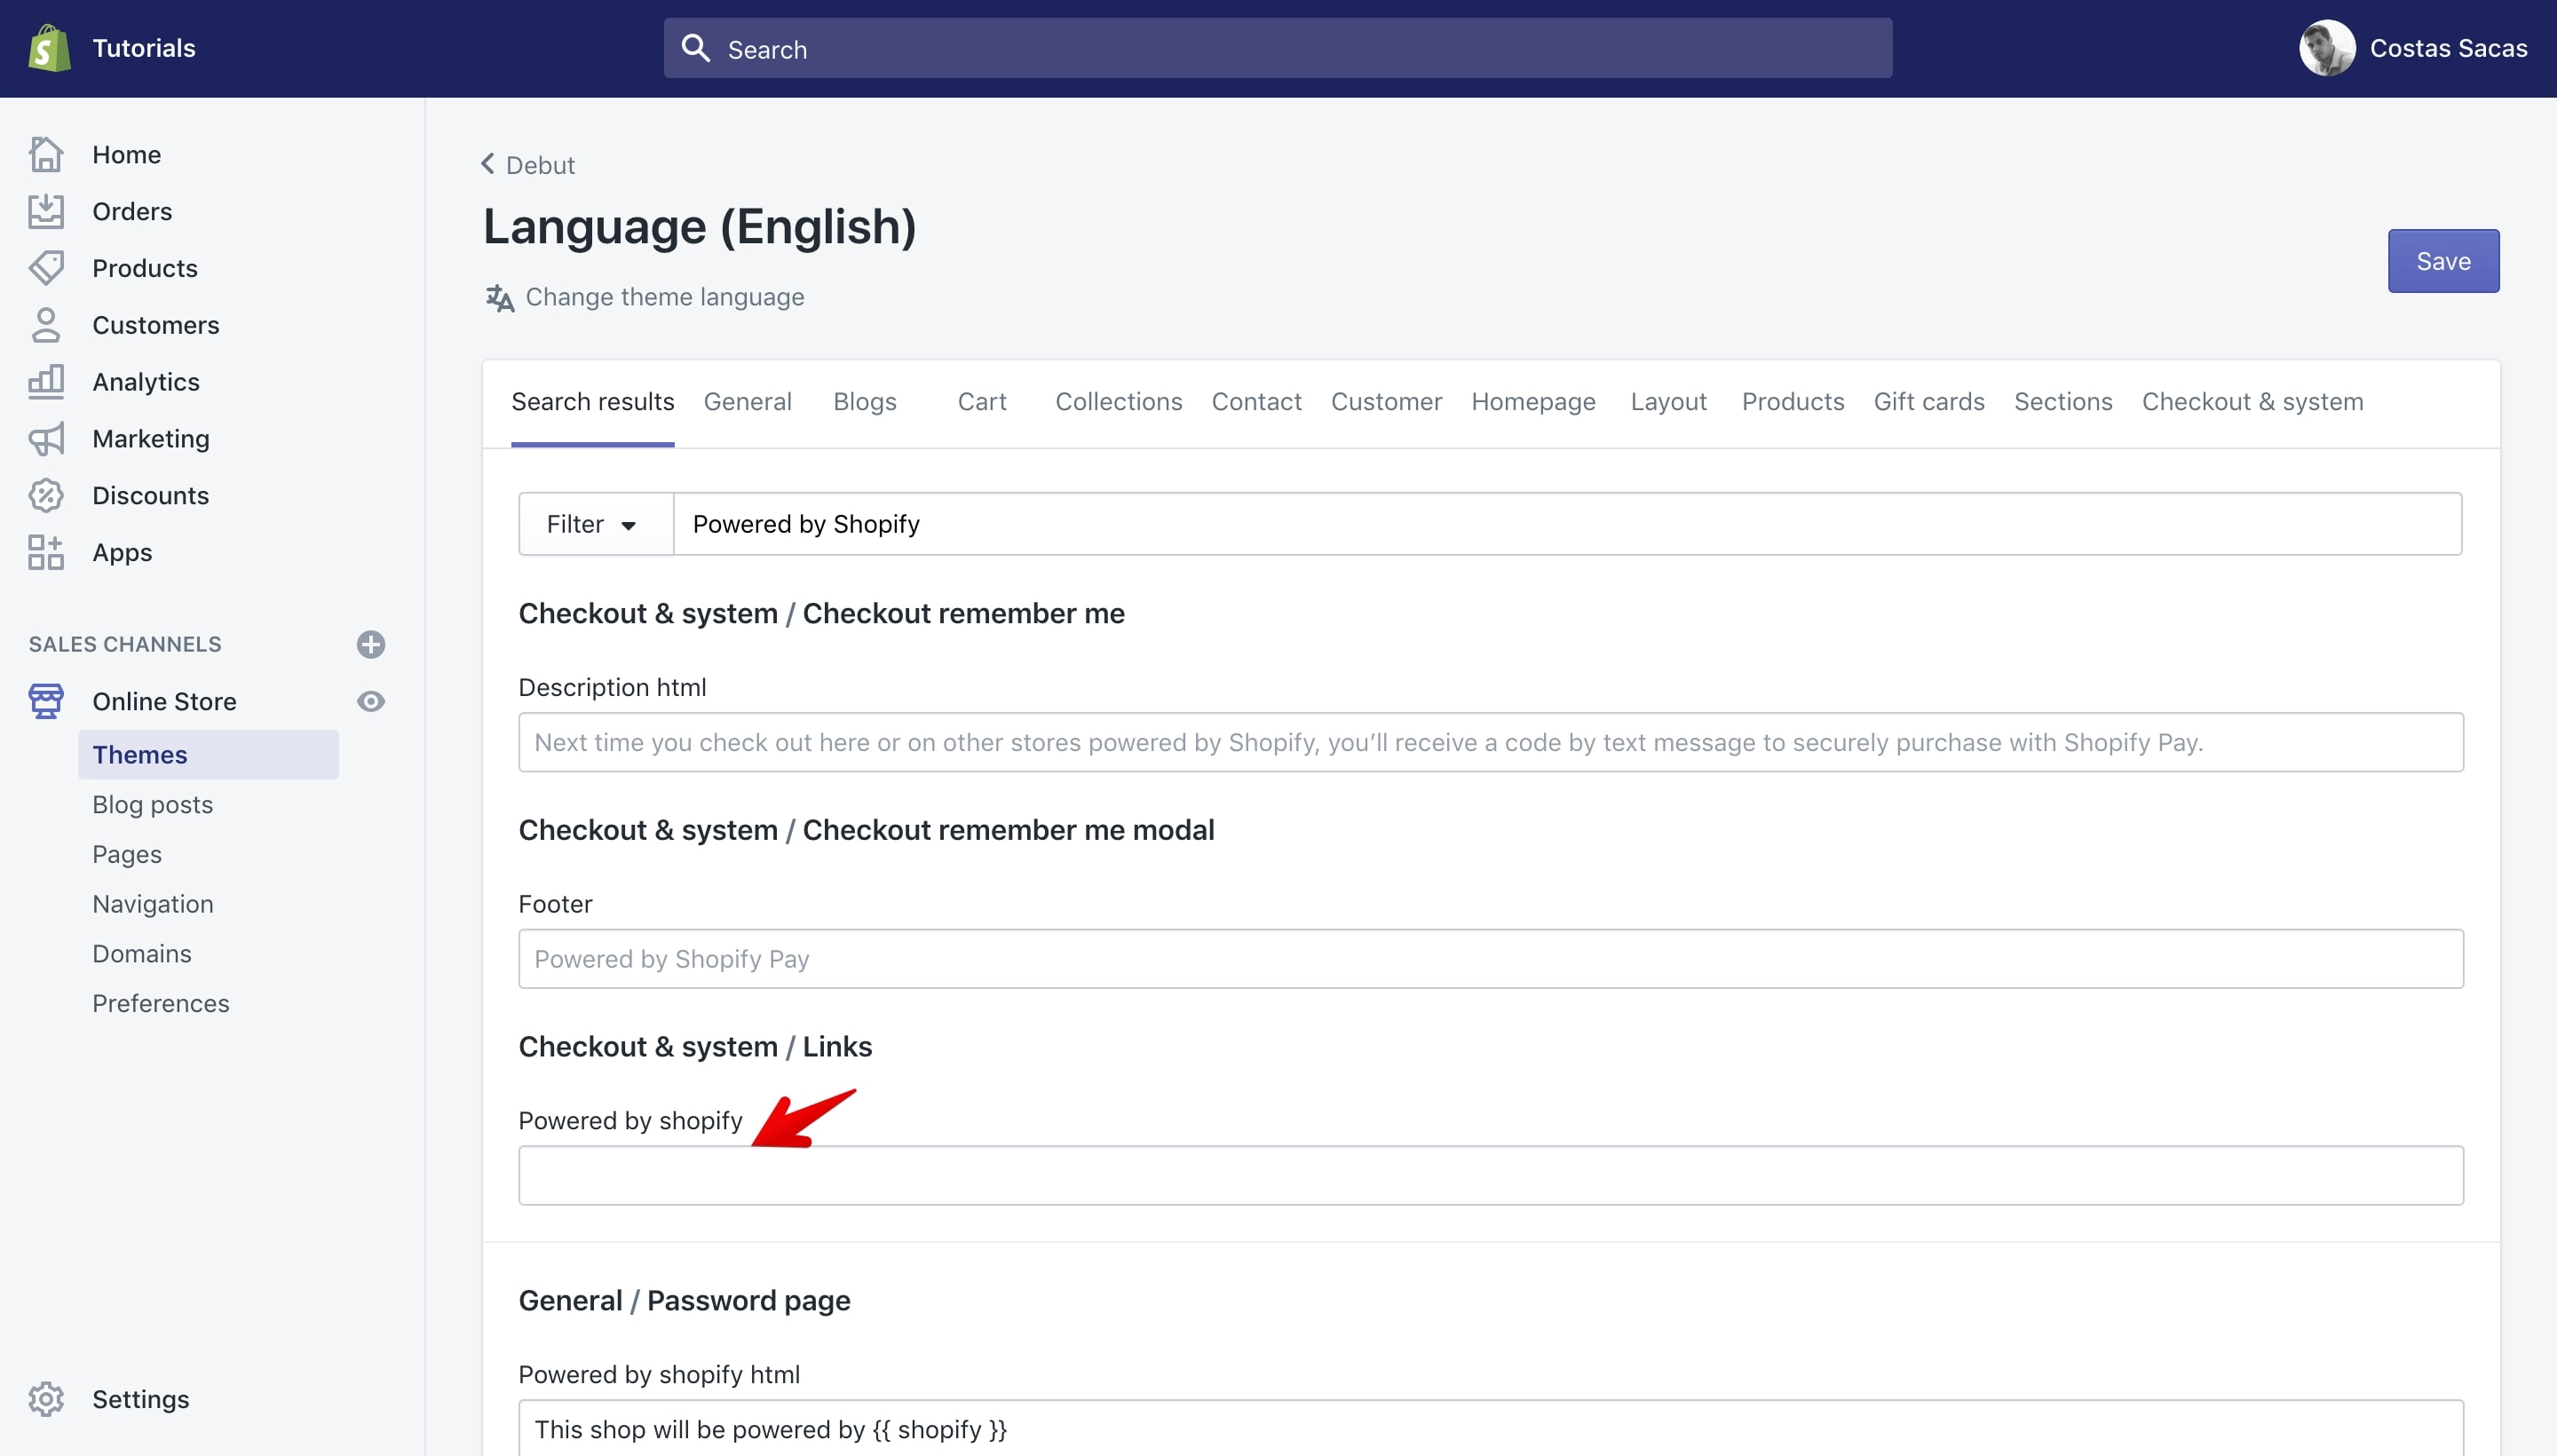View online store via eye icon
Image resolution: width=2557 pixels, height=1456 pixels.
(x=371, y=701)
